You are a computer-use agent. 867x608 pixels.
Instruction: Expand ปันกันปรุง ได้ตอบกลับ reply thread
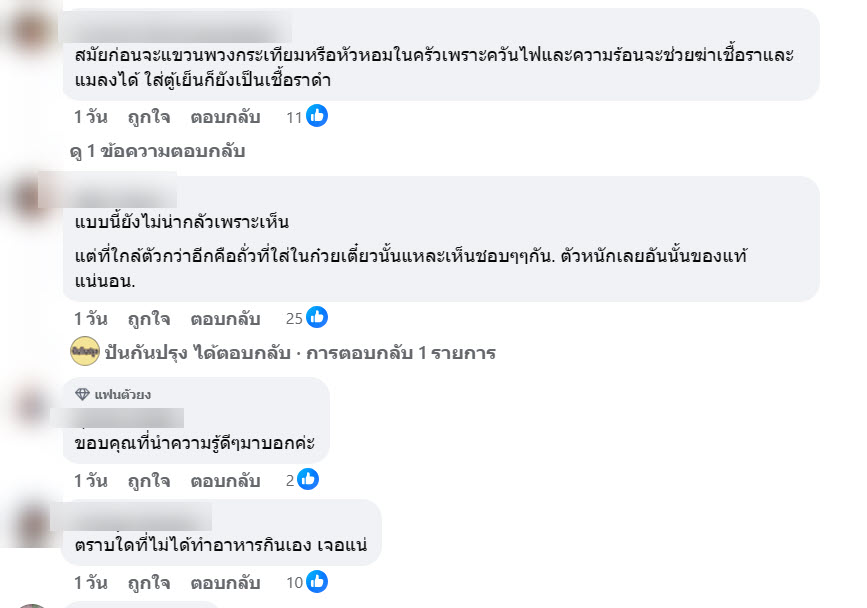[x=300, y=353]
